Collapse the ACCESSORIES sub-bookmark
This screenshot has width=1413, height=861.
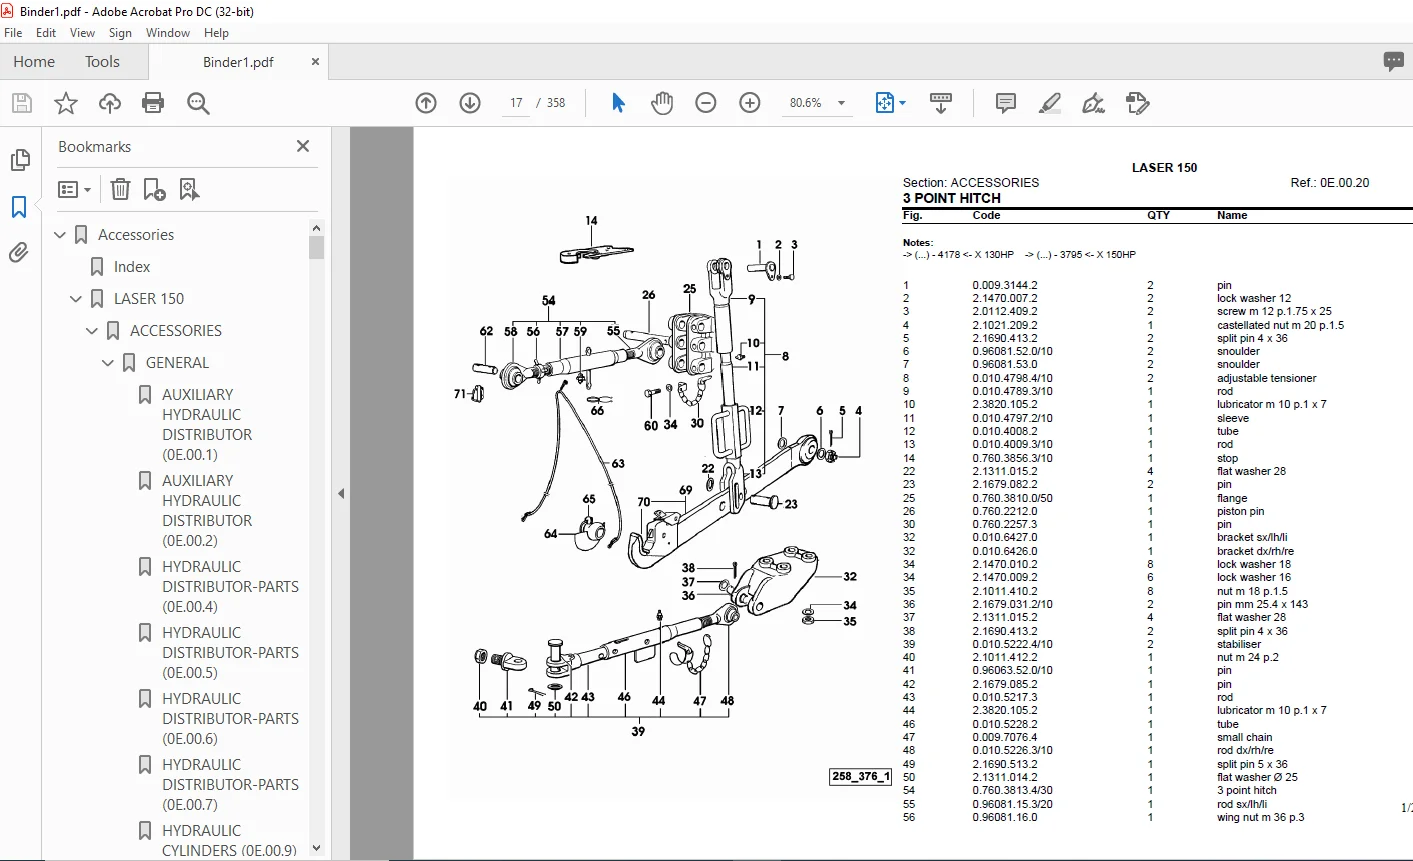92,331
